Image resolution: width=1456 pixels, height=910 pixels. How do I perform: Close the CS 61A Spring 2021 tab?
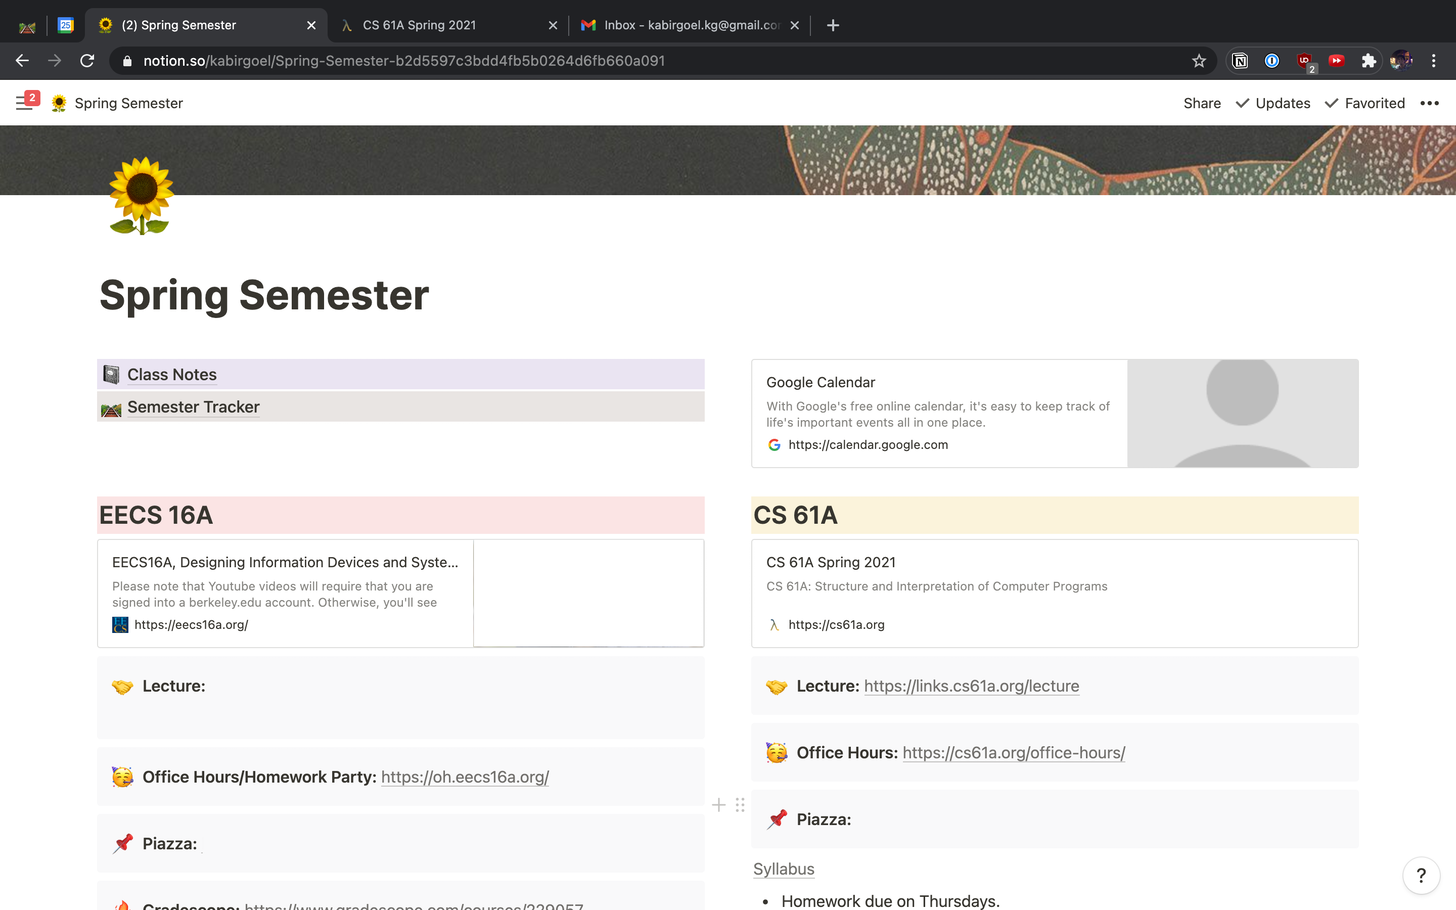click(553, 25)
